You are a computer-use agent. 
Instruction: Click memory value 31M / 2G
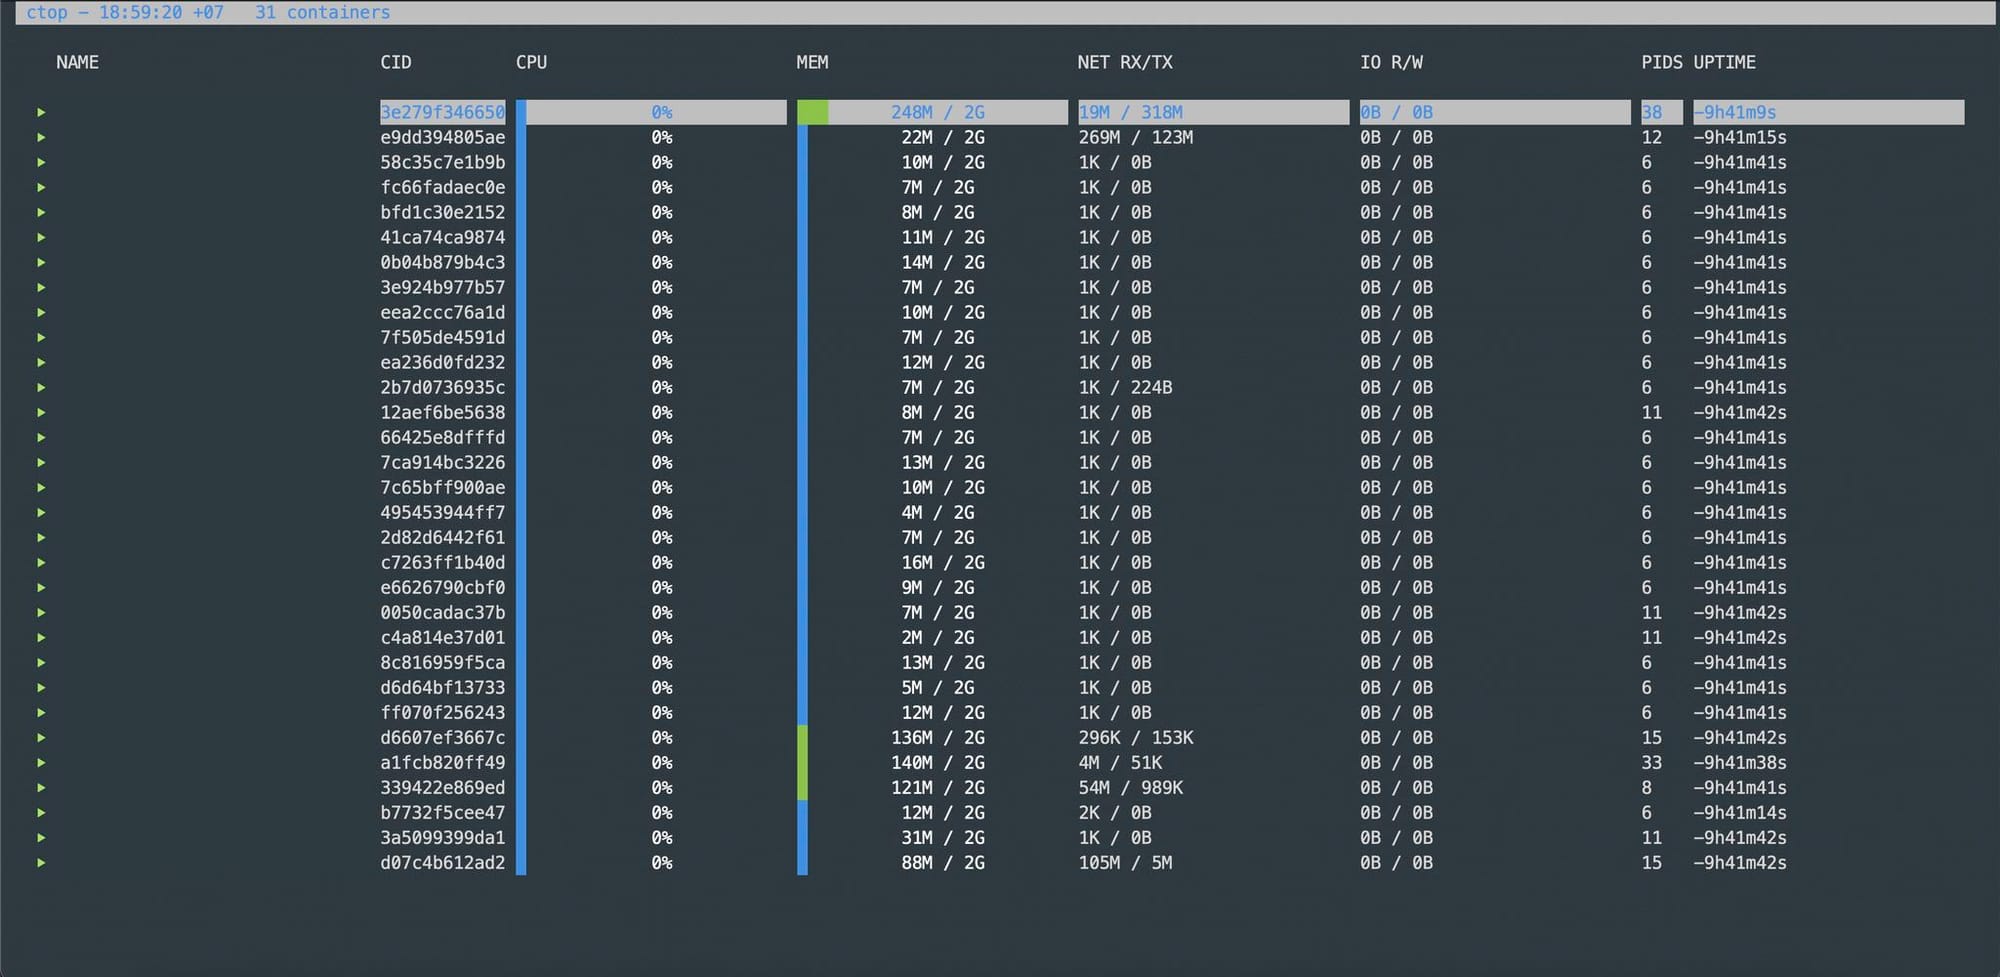(943, 837)
